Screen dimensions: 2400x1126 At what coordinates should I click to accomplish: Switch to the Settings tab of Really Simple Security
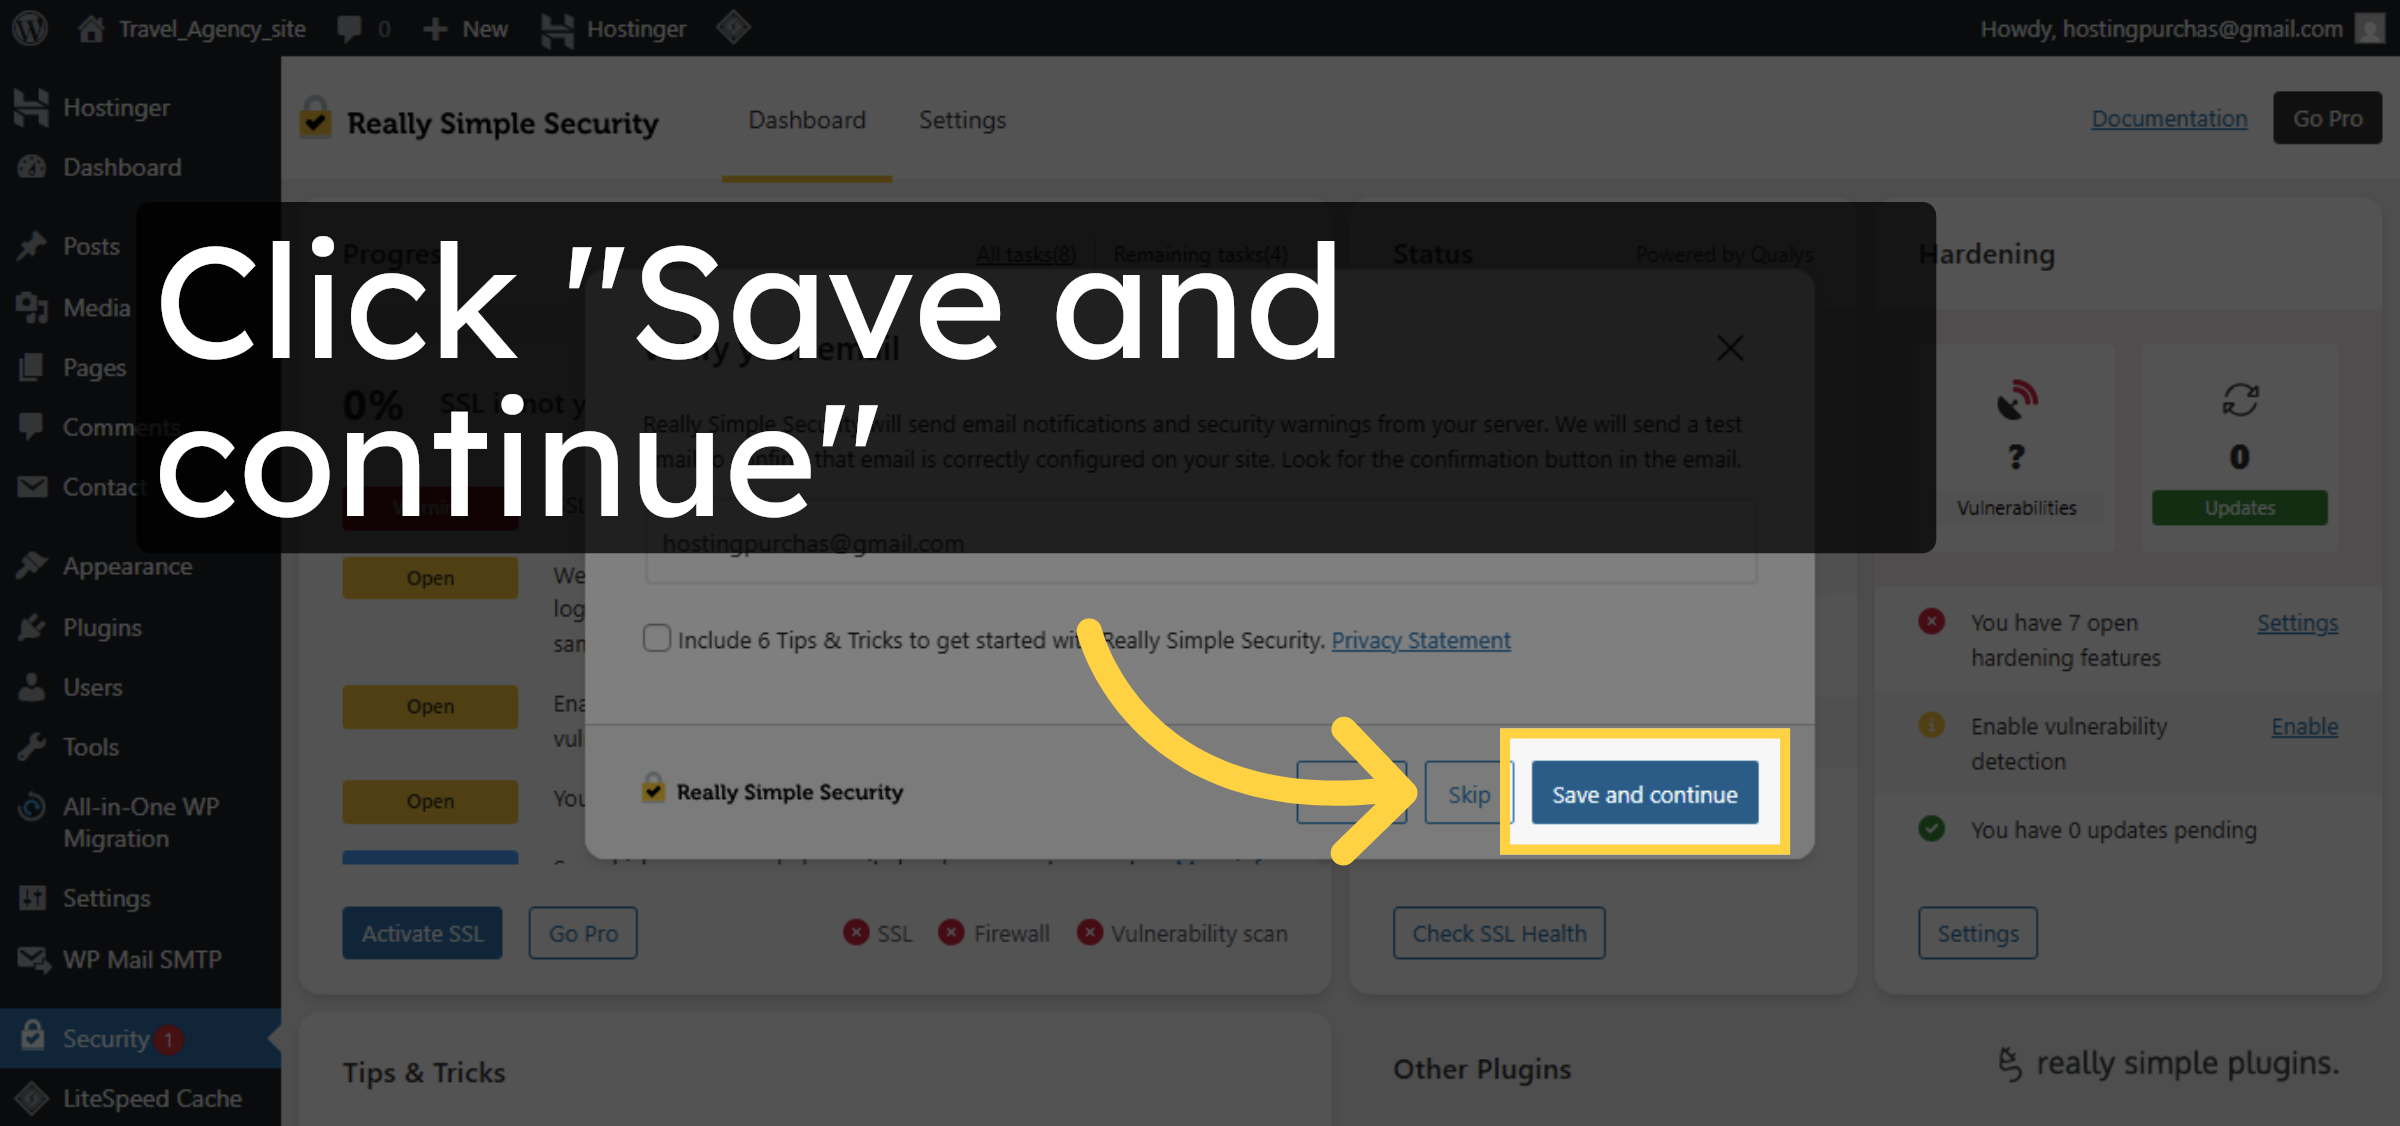pyautogui.click(x=961, y=121)
